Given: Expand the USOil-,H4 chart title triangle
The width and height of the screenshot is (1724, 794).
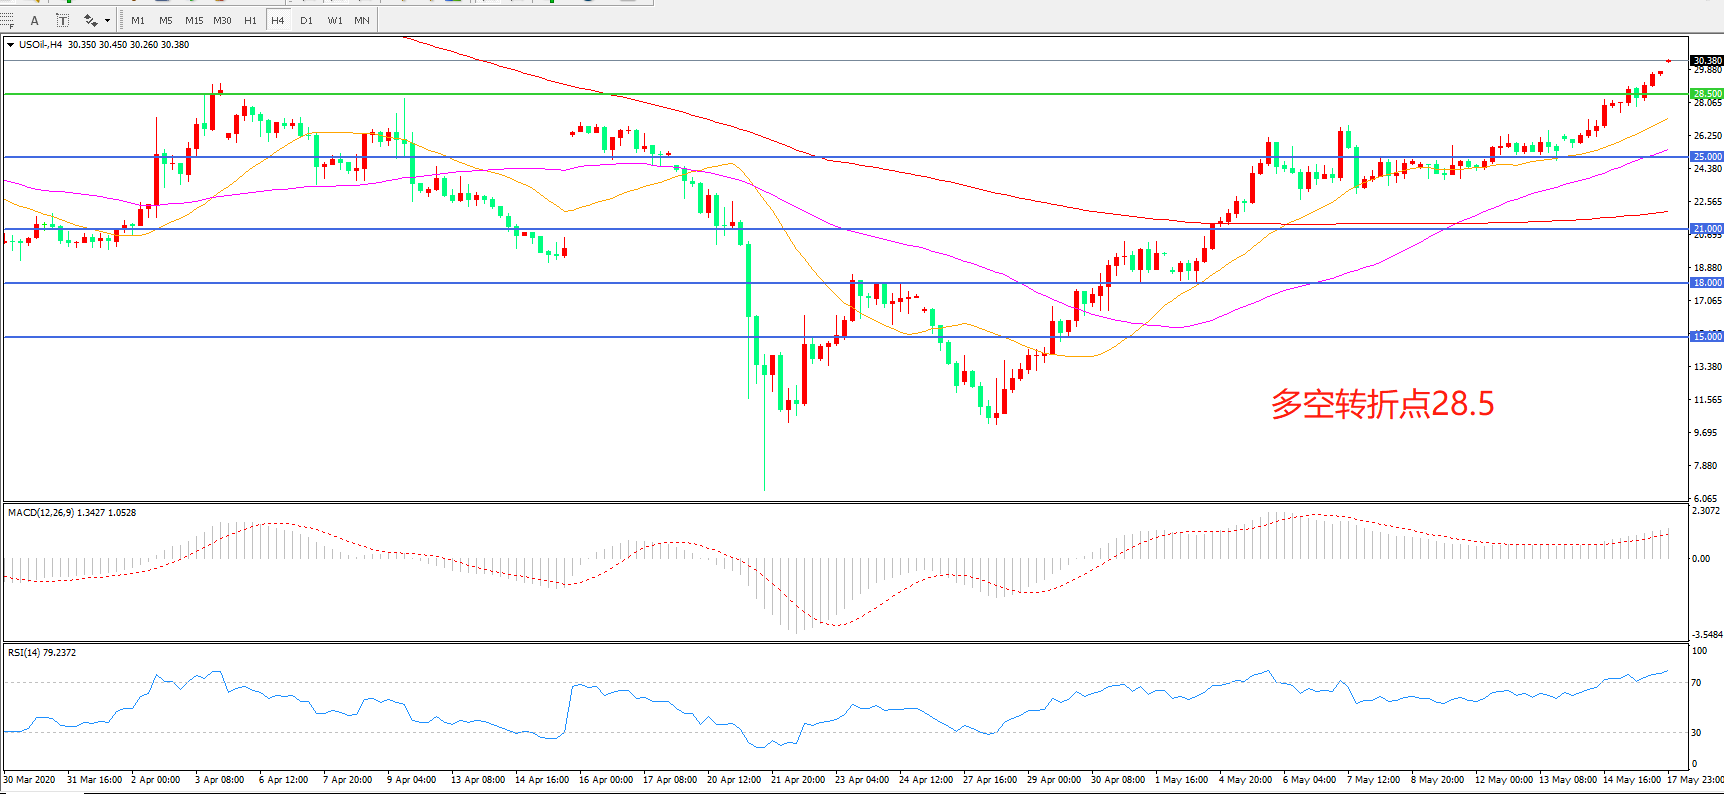Looking at the screenshot, I should (10, 45).
